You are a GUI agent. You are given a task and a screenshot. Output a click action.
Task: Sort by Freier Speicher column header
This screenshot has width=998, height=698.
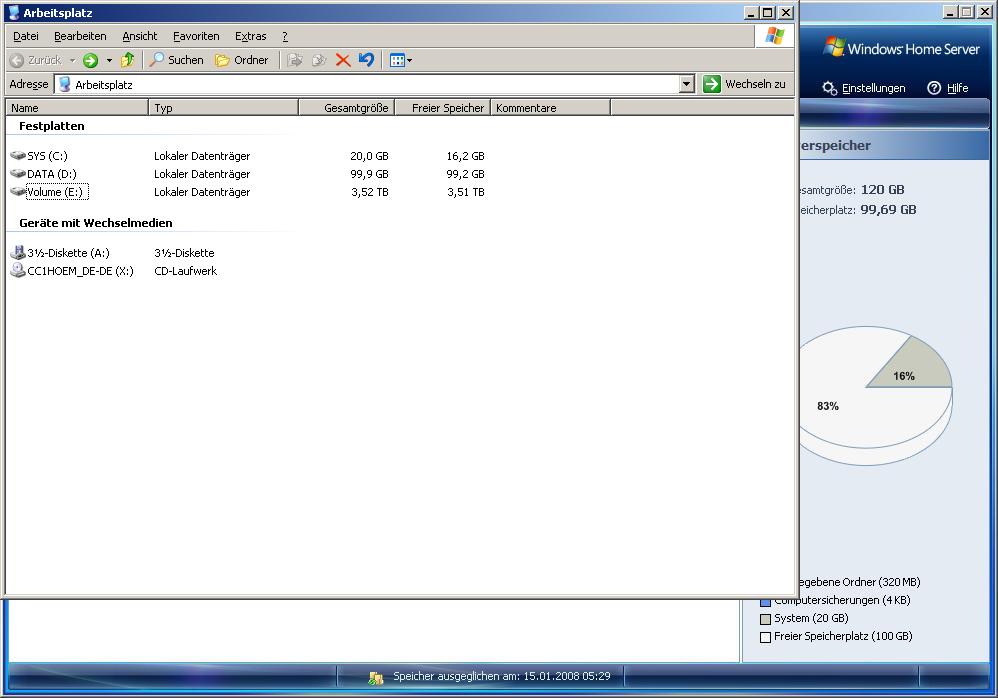tap(443, 108)
